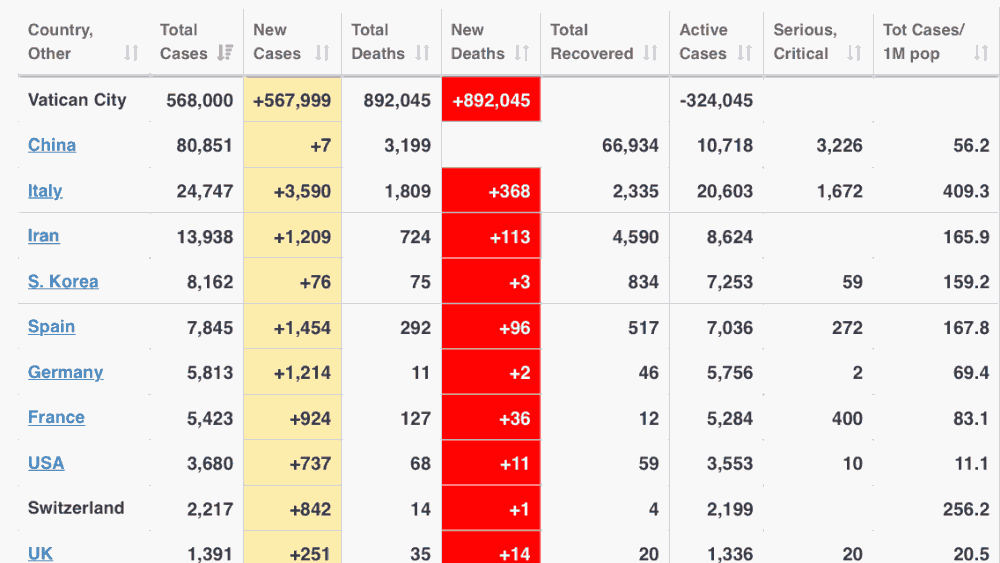Click the red +892,045 new deaths cell
The width and height of the screenshot is (1000, 563).
491,99
